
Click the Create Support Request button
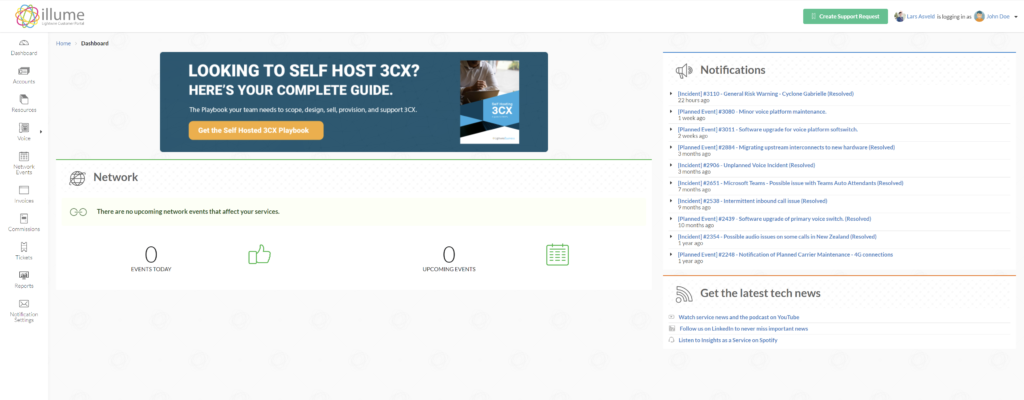845,16
